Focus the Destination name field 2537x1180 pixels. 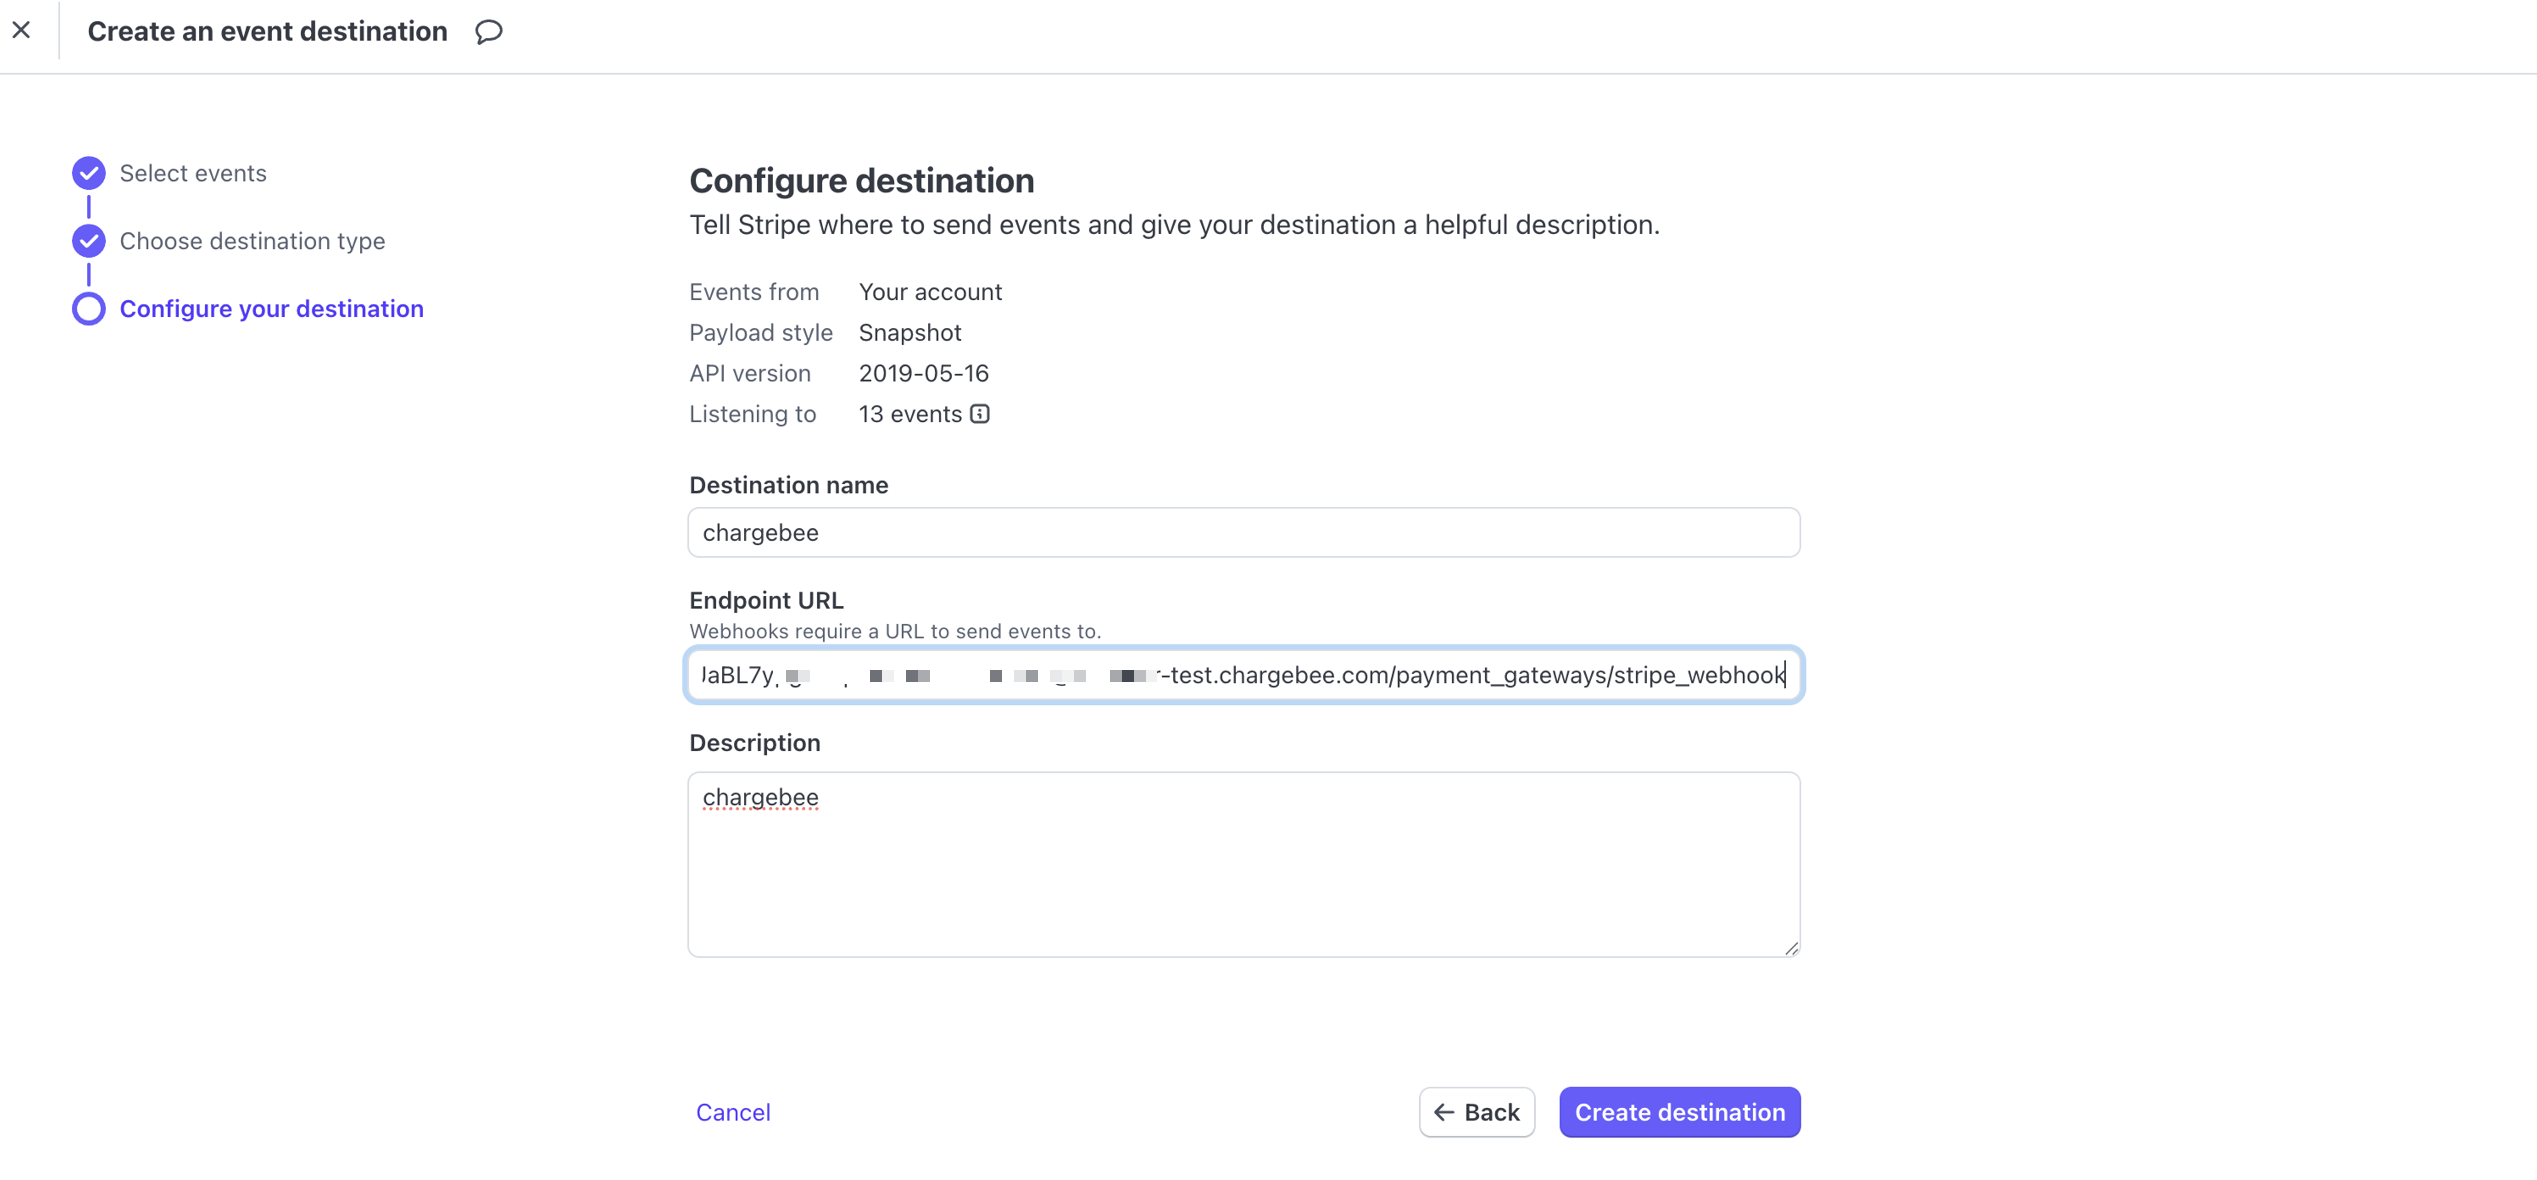(x=1243, y=532)
